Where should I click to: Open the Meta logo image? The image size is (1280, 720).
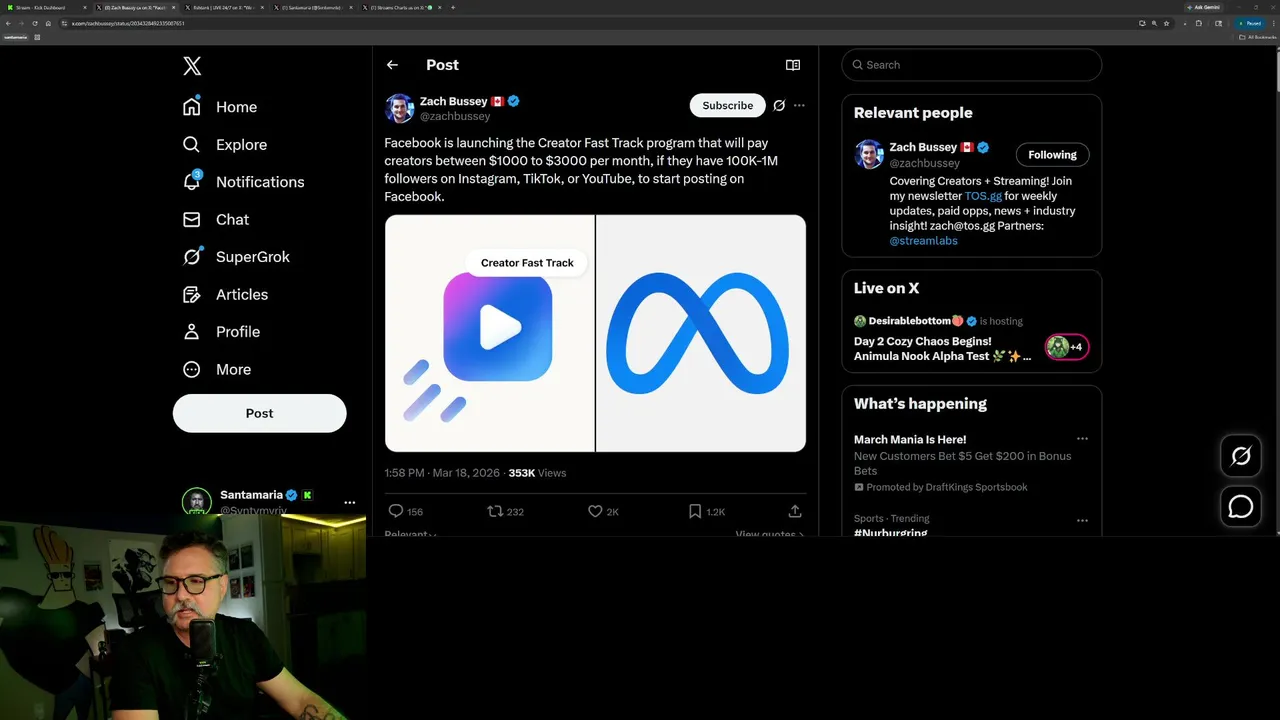coord(701,333)
